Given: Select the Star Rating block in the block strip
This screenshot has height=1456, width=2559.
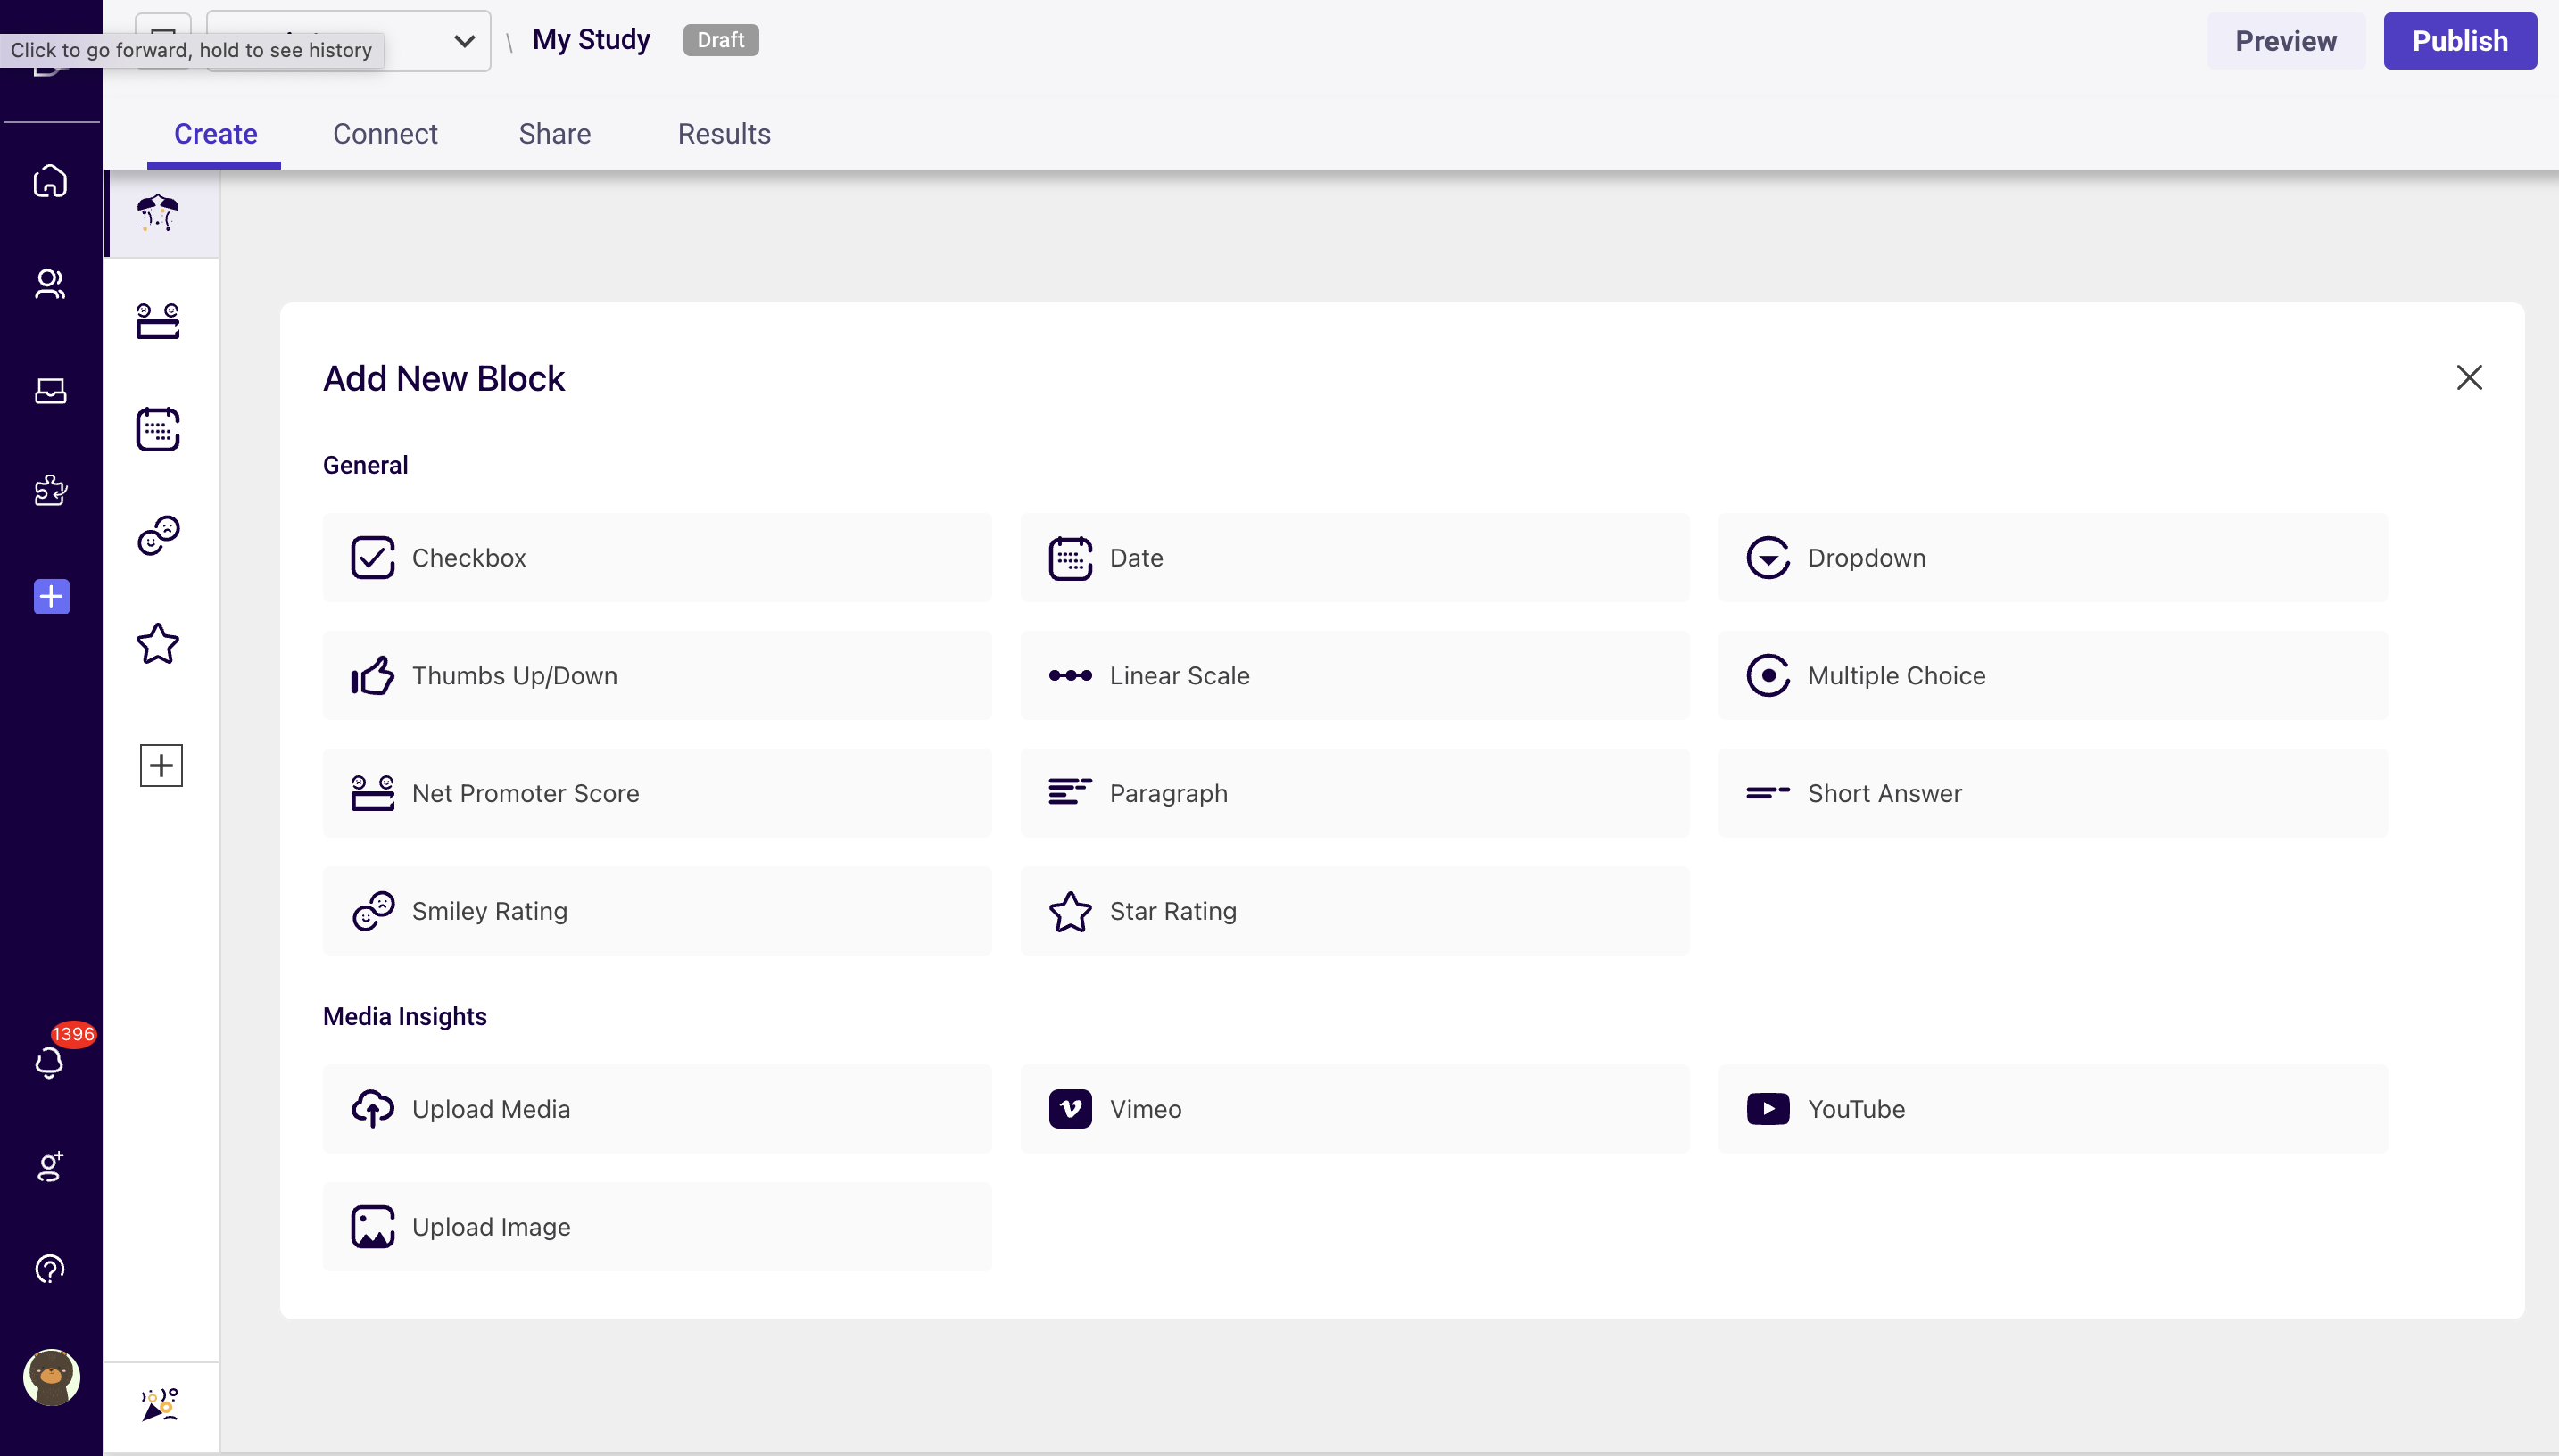Looking at the screenshot, I should pos(158,643).
